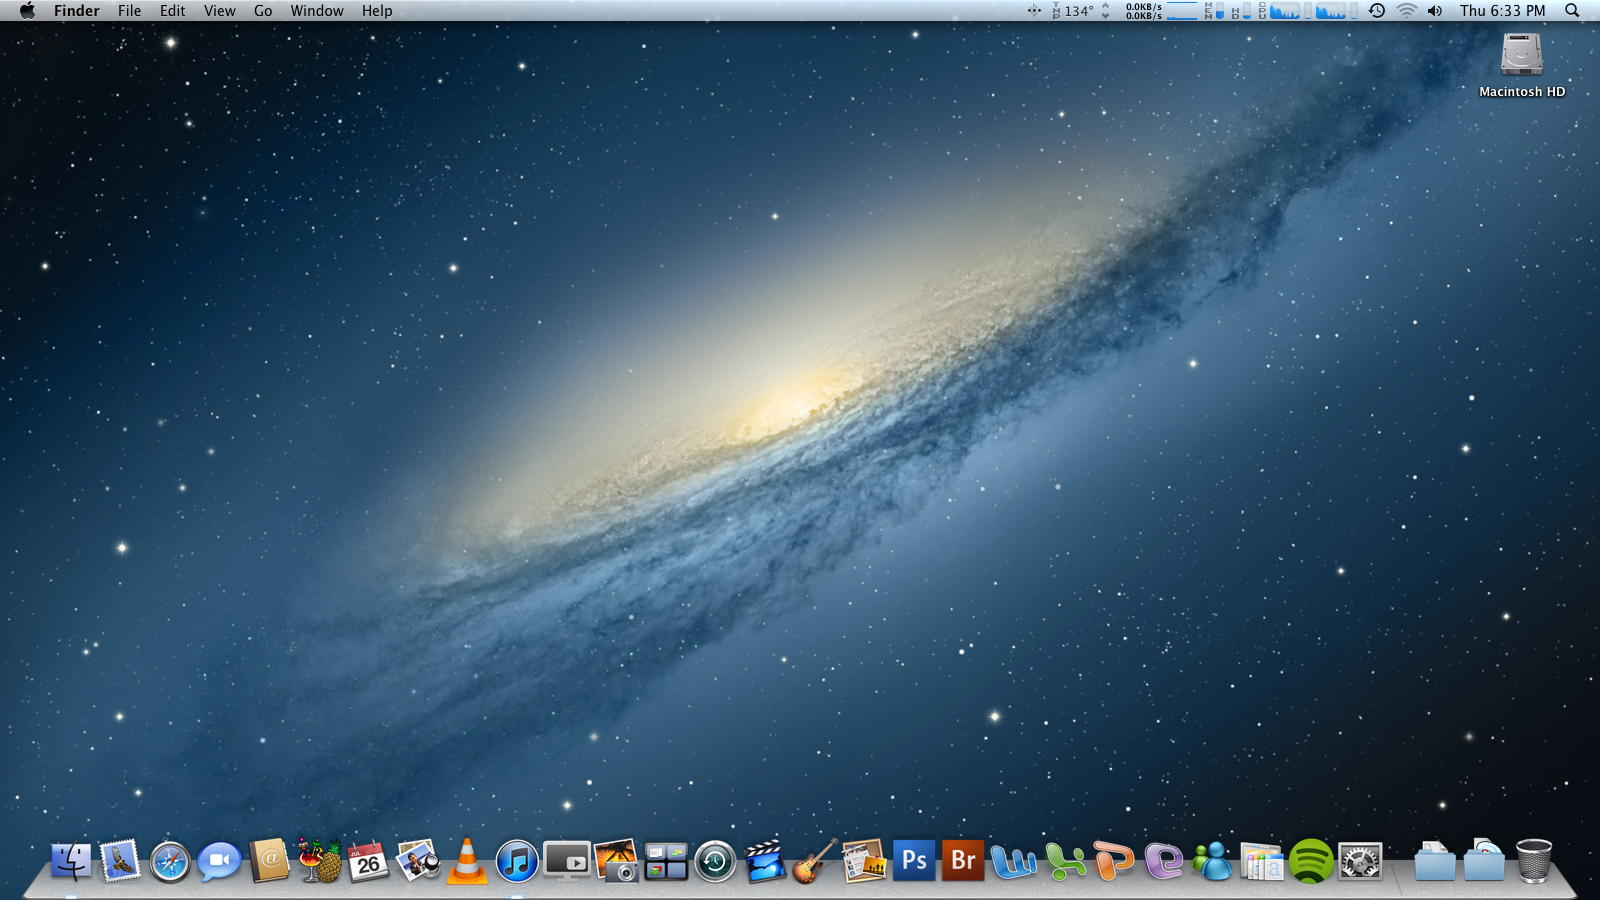Viewport: 1600px width, 900px height.
Task: Open Microsoft Messenger people icon
Action: [1213, 861]
